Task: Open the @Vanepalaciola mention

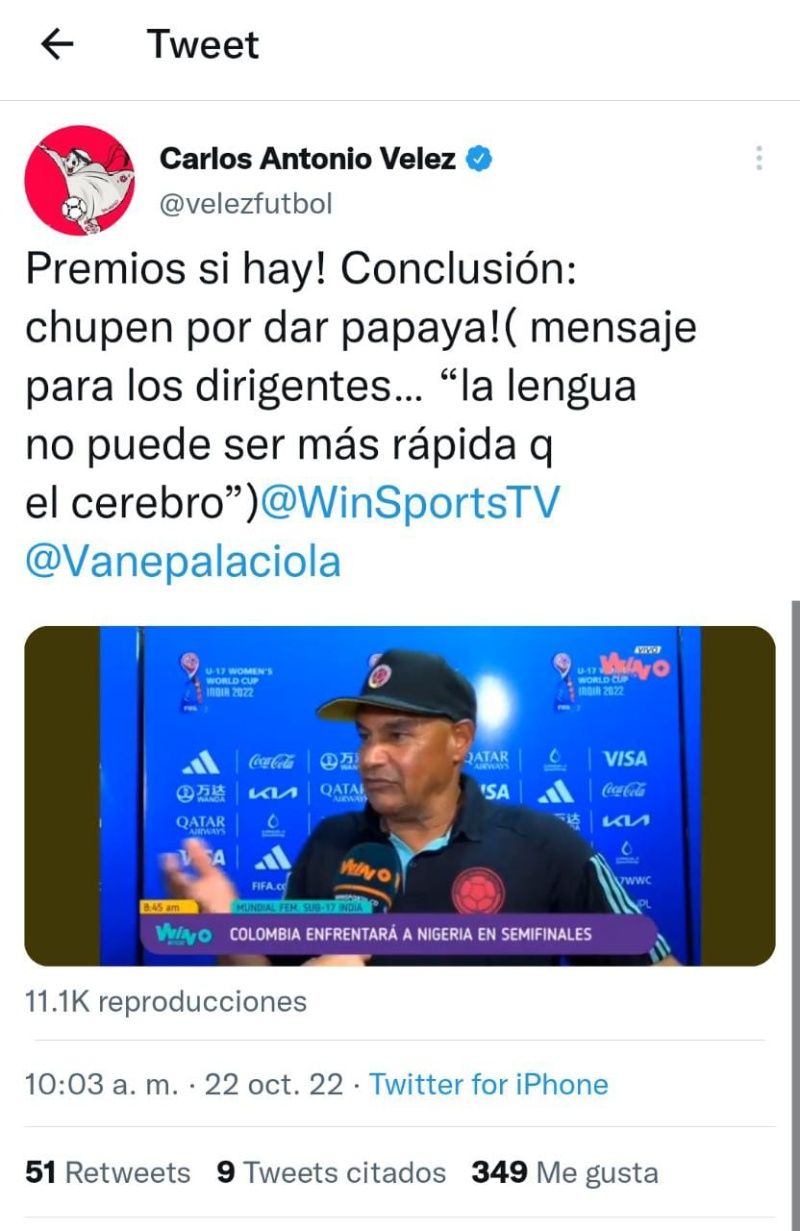Action: [183, 561]
